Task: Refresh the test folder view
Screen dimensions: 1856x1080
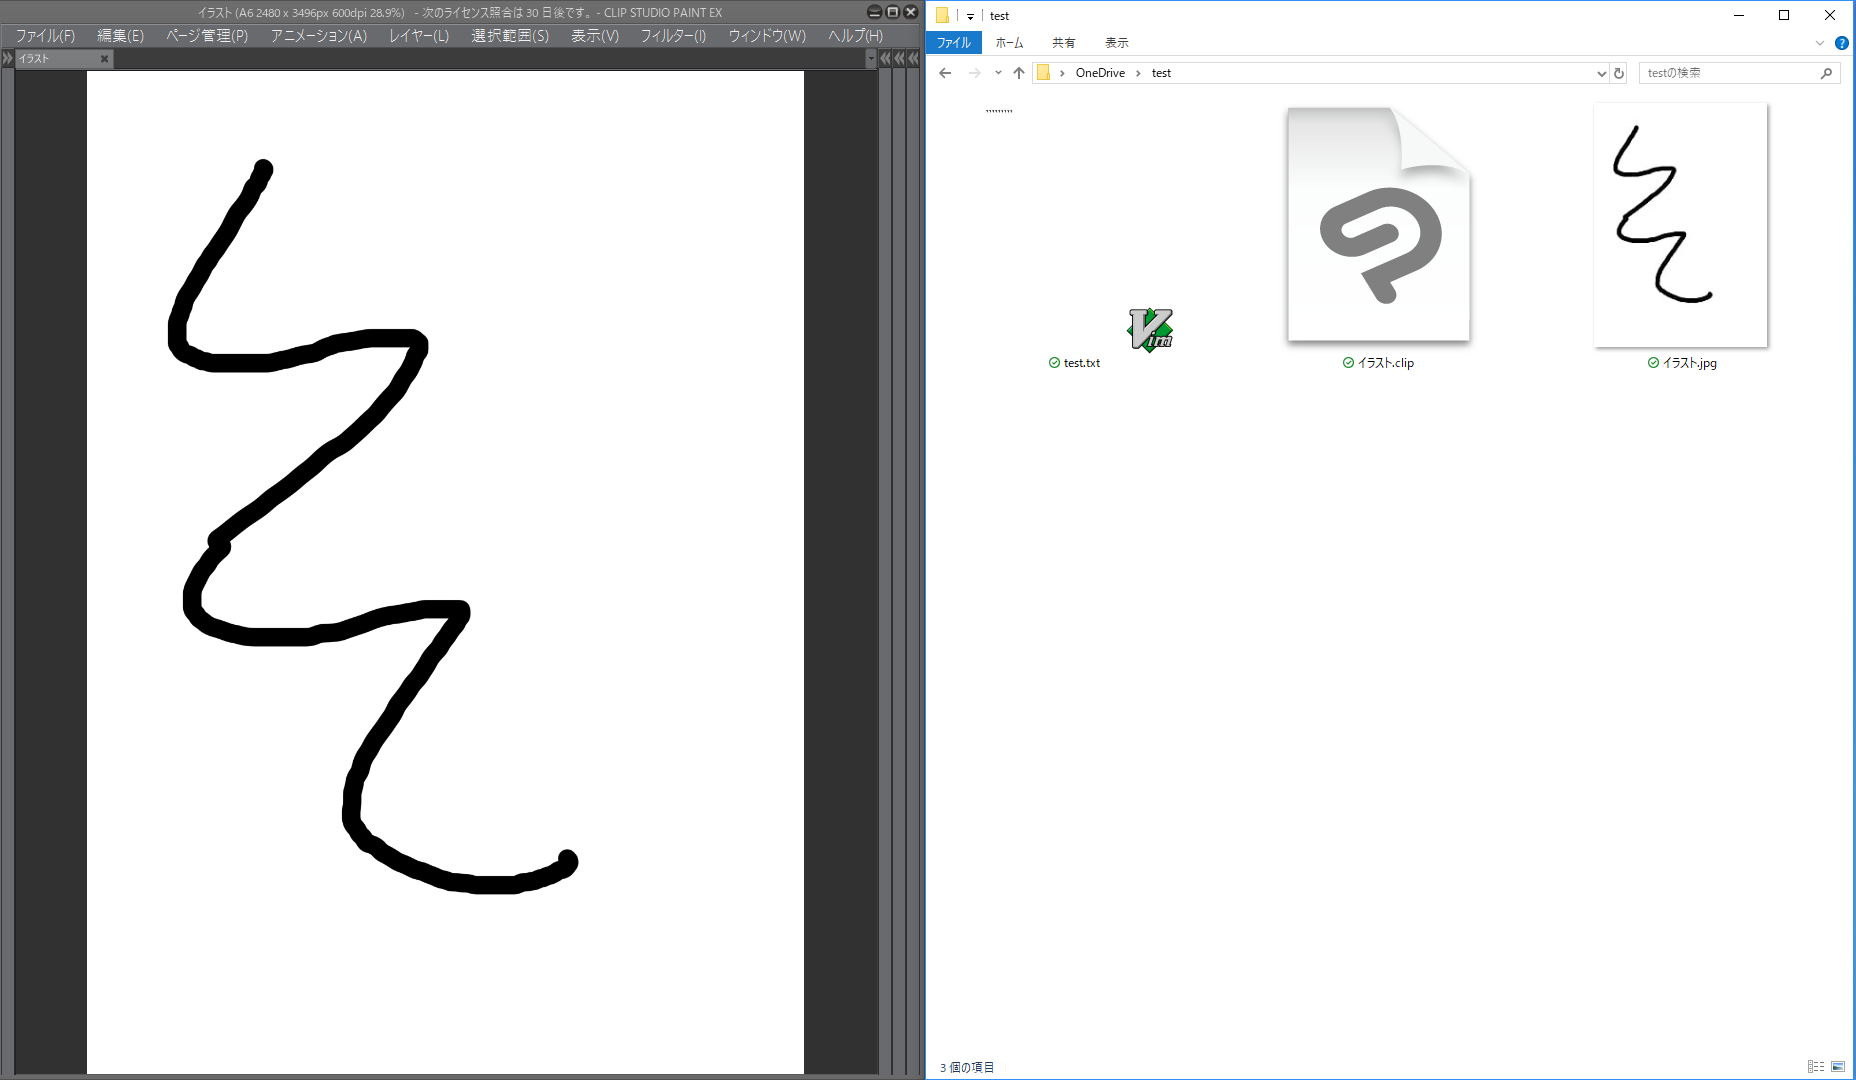Action: click(1619, 73)
